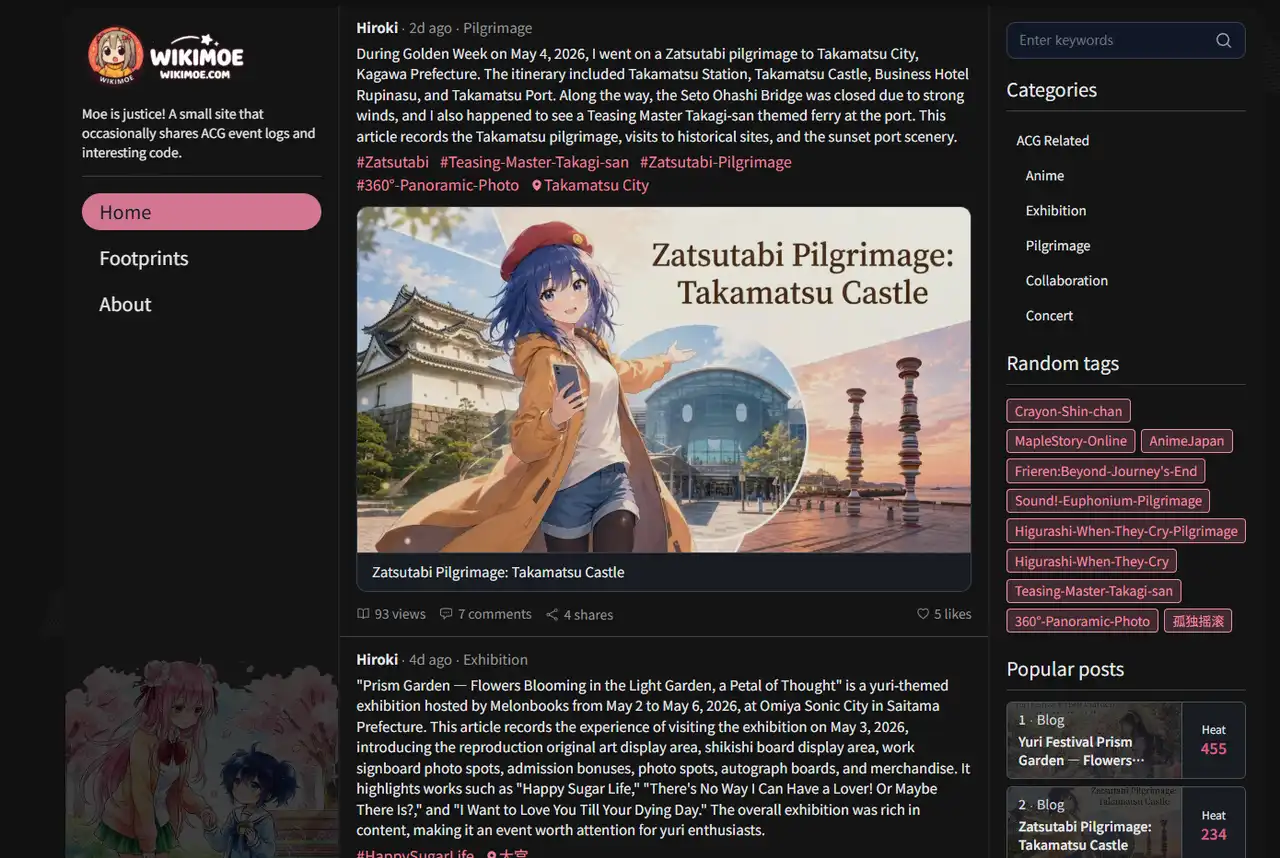The width and height of the screenshot is (1280, 858).
Task: Select the Collaboration category
Action: pos(1066,280)
